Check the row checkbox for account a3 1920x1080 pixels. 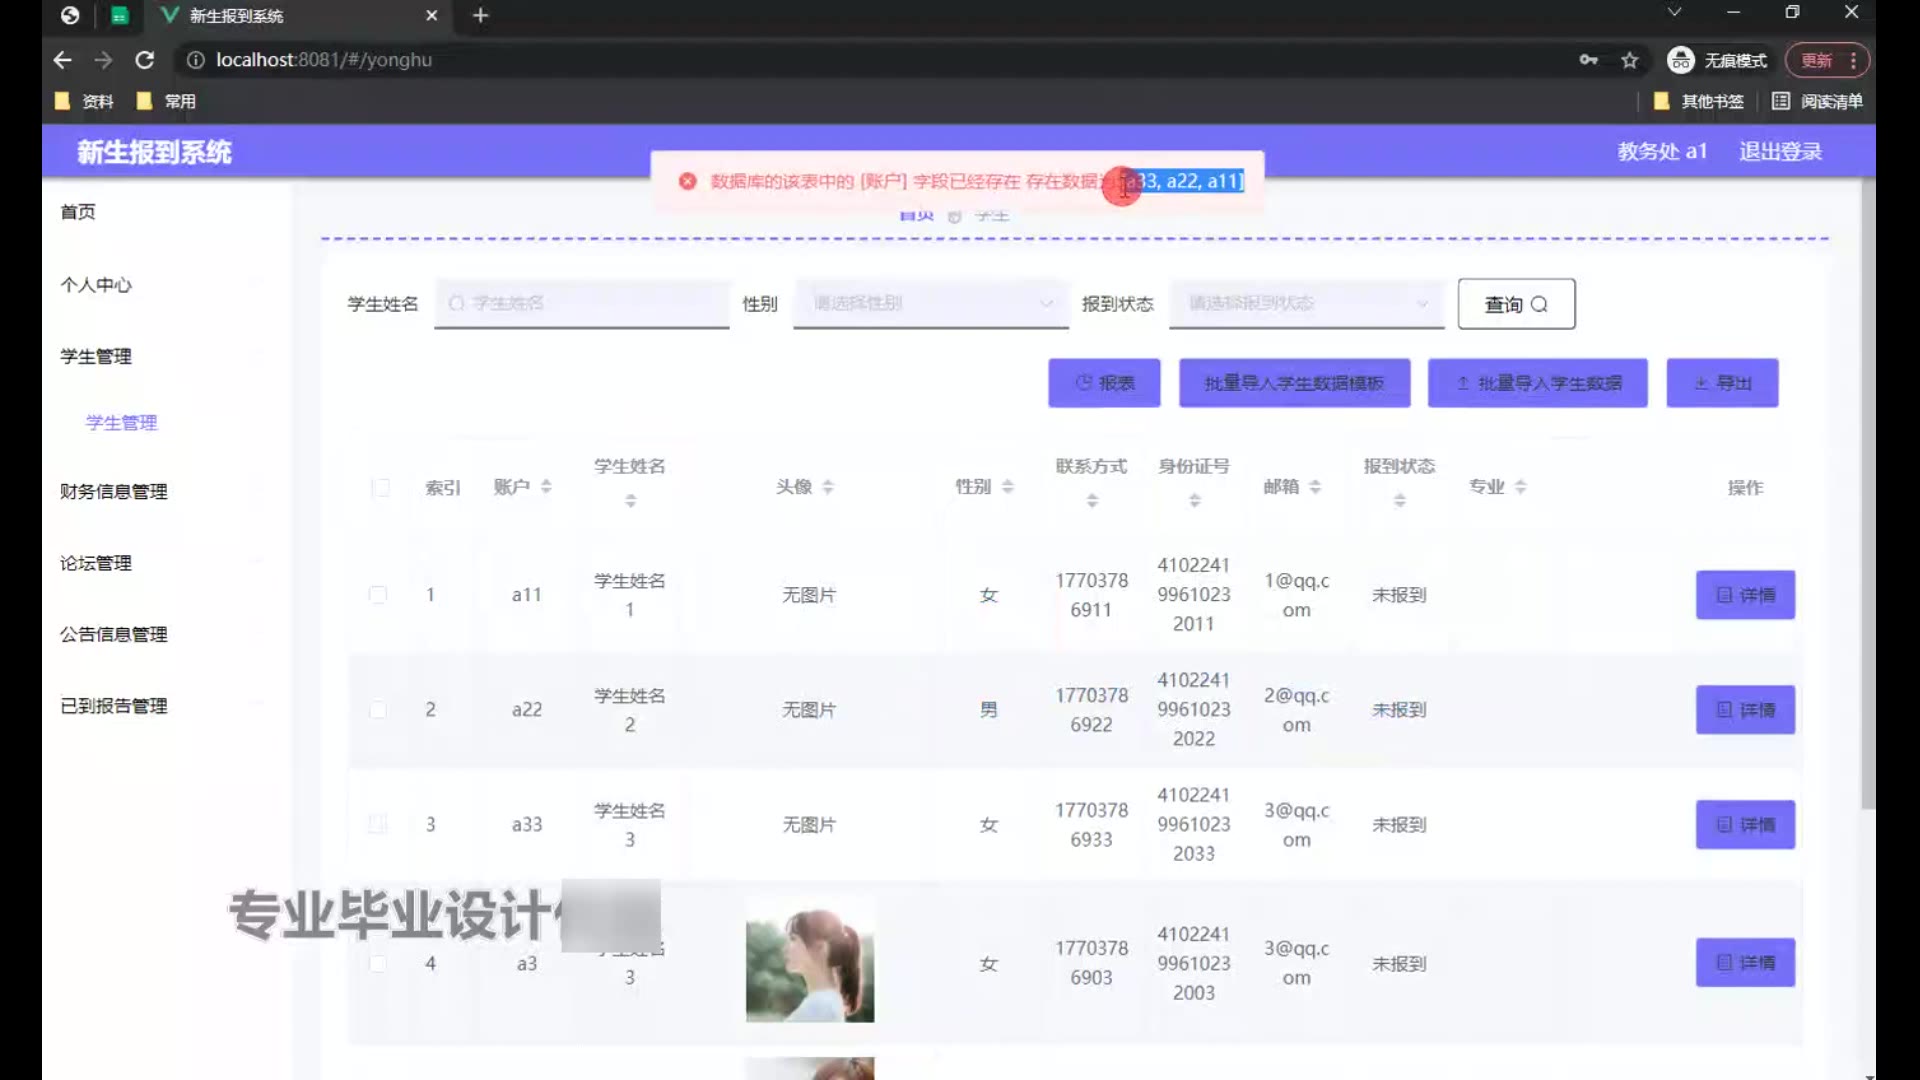pos(378,963)
